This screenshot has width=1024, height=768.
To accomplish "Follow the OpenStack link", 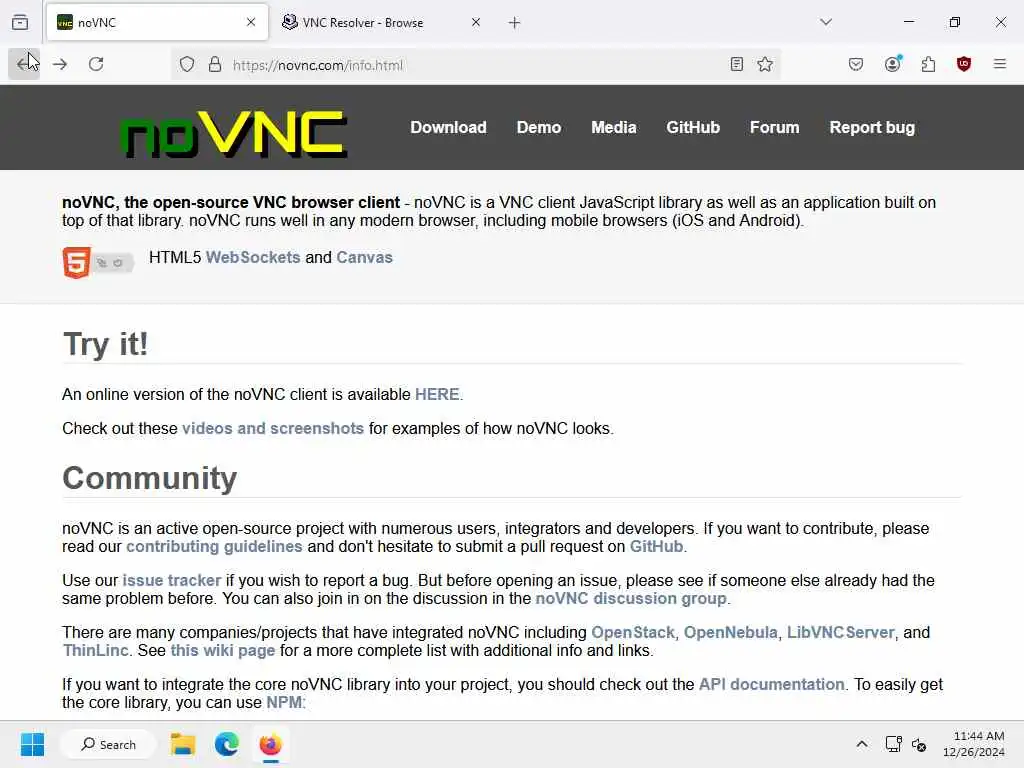I will [x=633, y=633].
